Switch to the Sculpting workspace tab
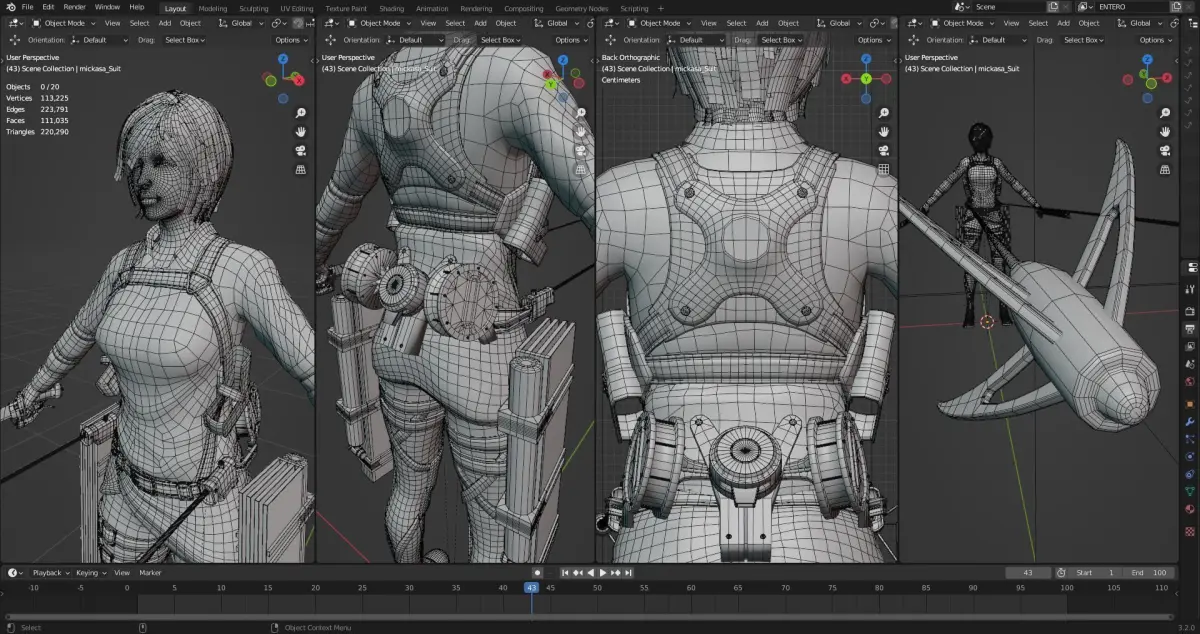 pos(254,8)
